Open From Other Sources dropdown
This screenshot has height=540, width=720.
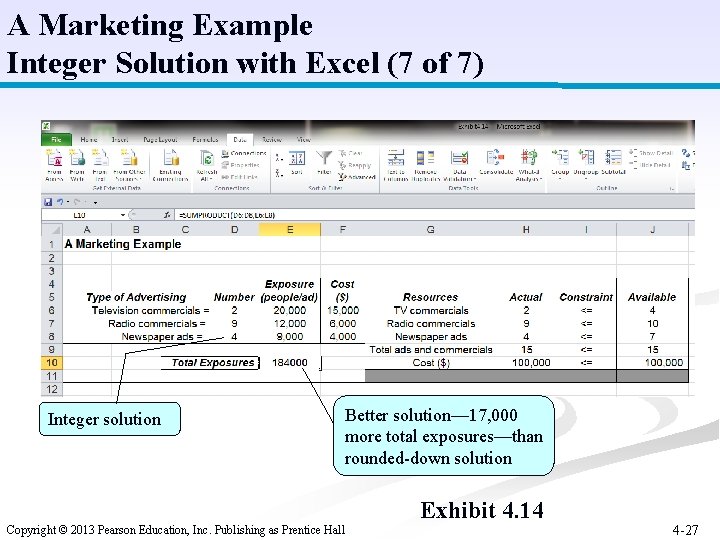pos(129,165)
